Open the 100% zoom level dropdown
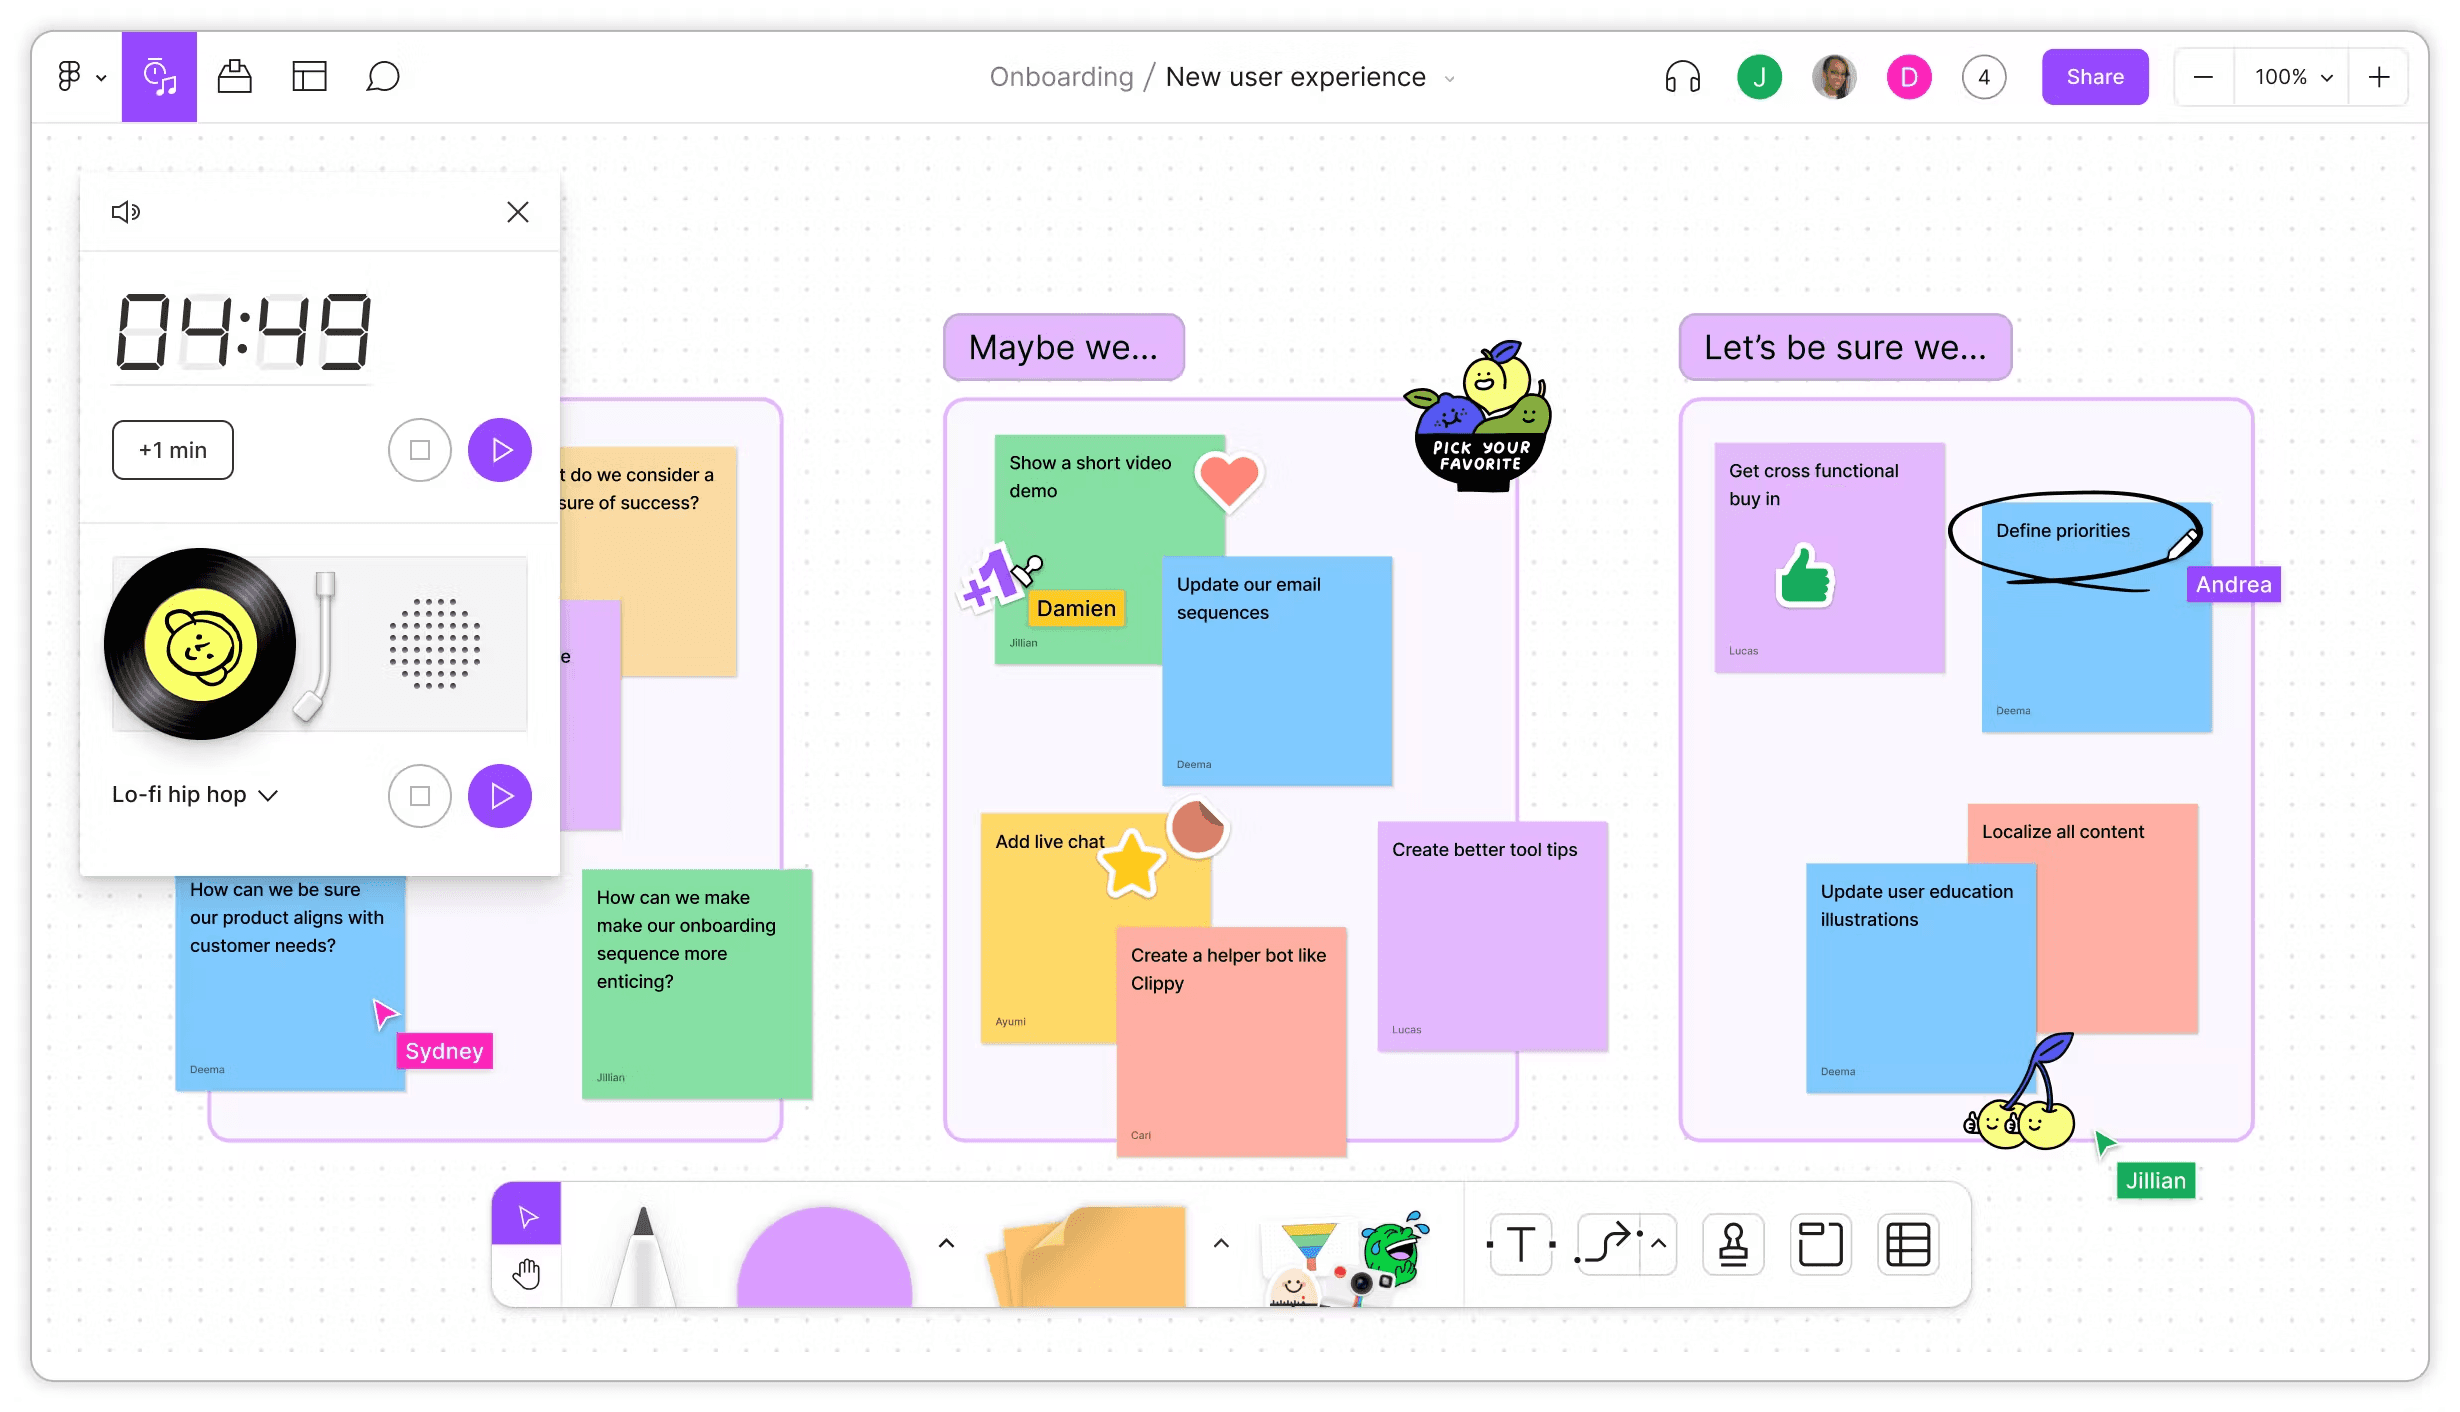 click(x=2293, y=77)
